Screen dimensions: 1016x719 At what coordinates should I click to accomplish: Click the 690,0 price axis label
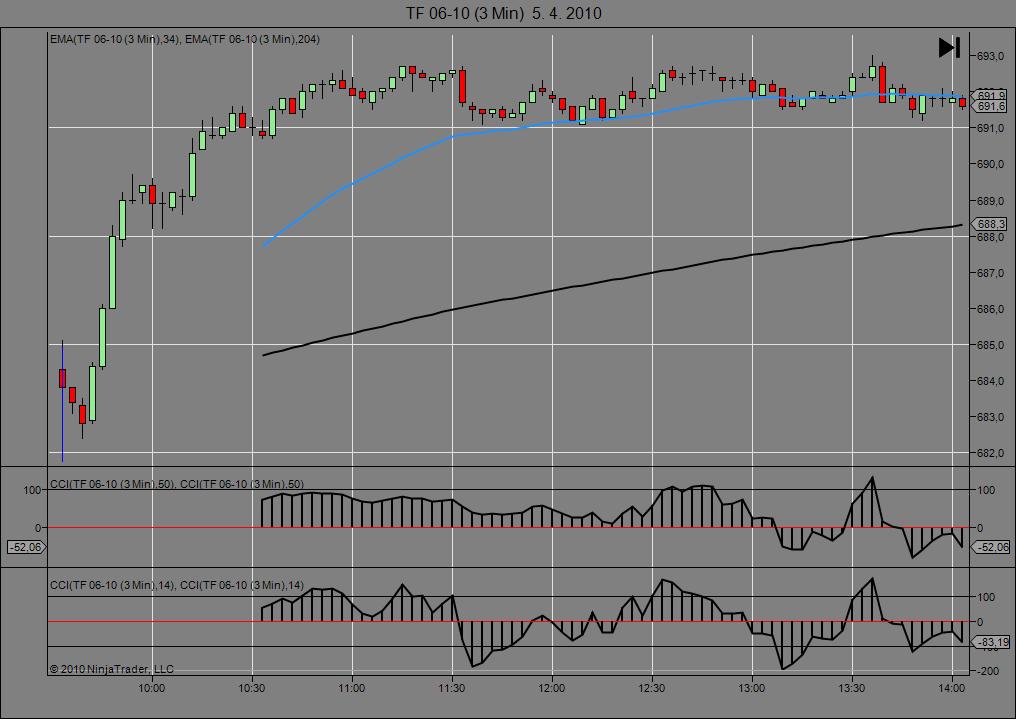tap(990, 165)
